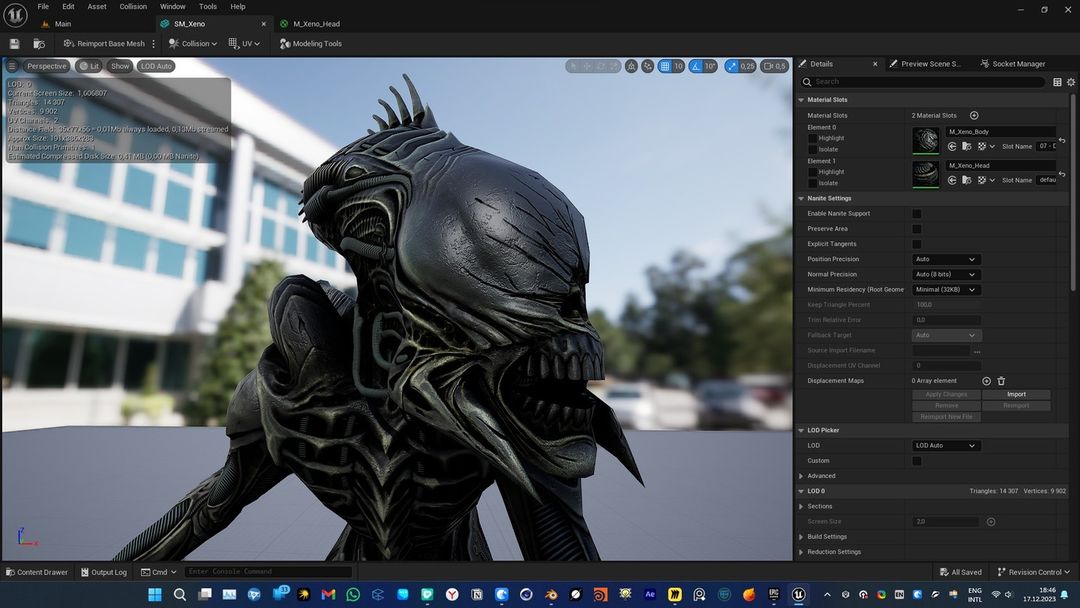Screen dimensions: 1080x608
Task: Check Explicit Tangents option
Action: point(917,244)
